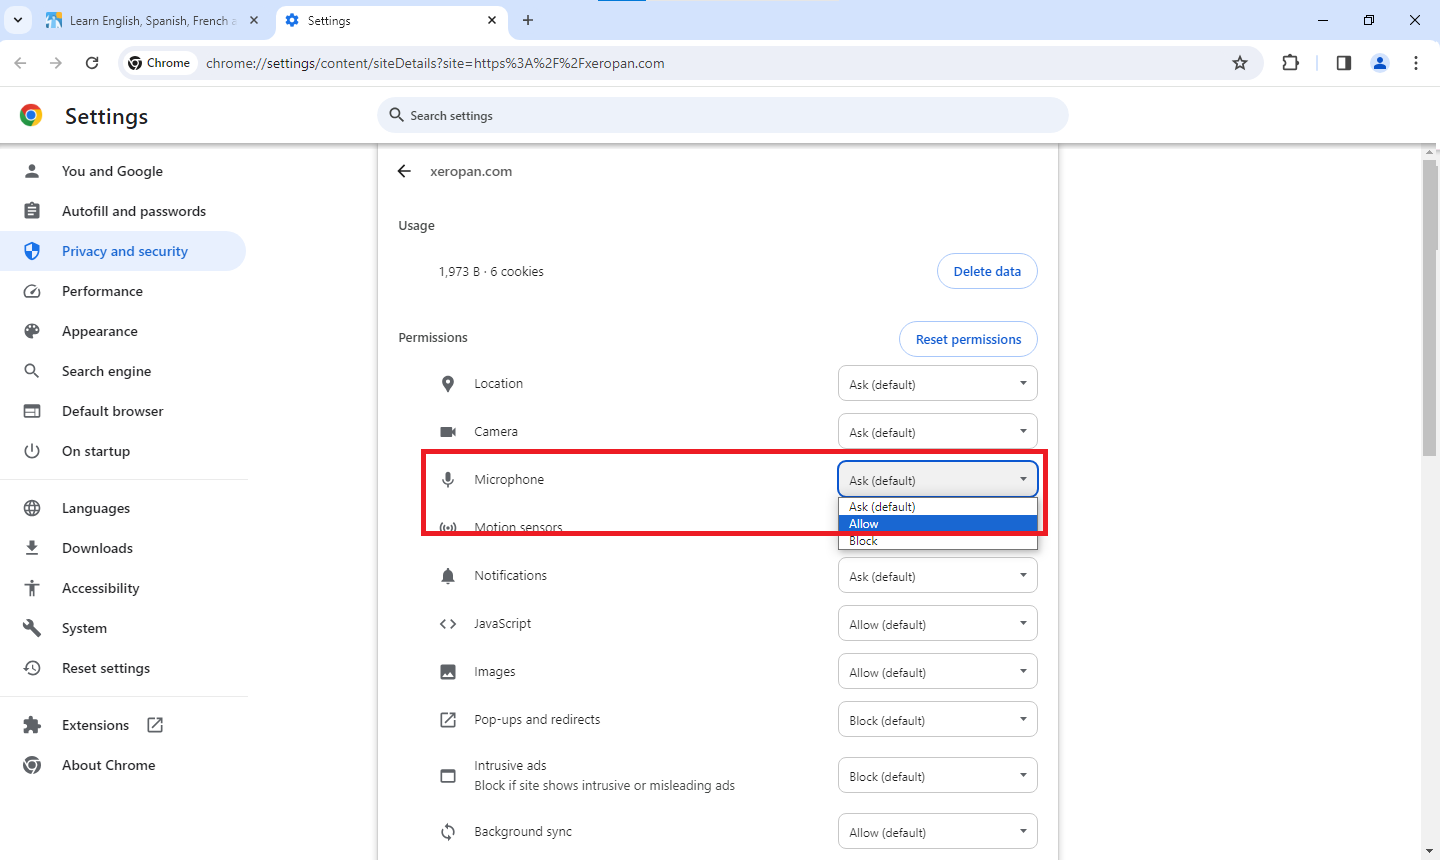Open new tab with plus button
Image resolution: width=1440 pixels, height=860 pixels.
tap(528, 20)
